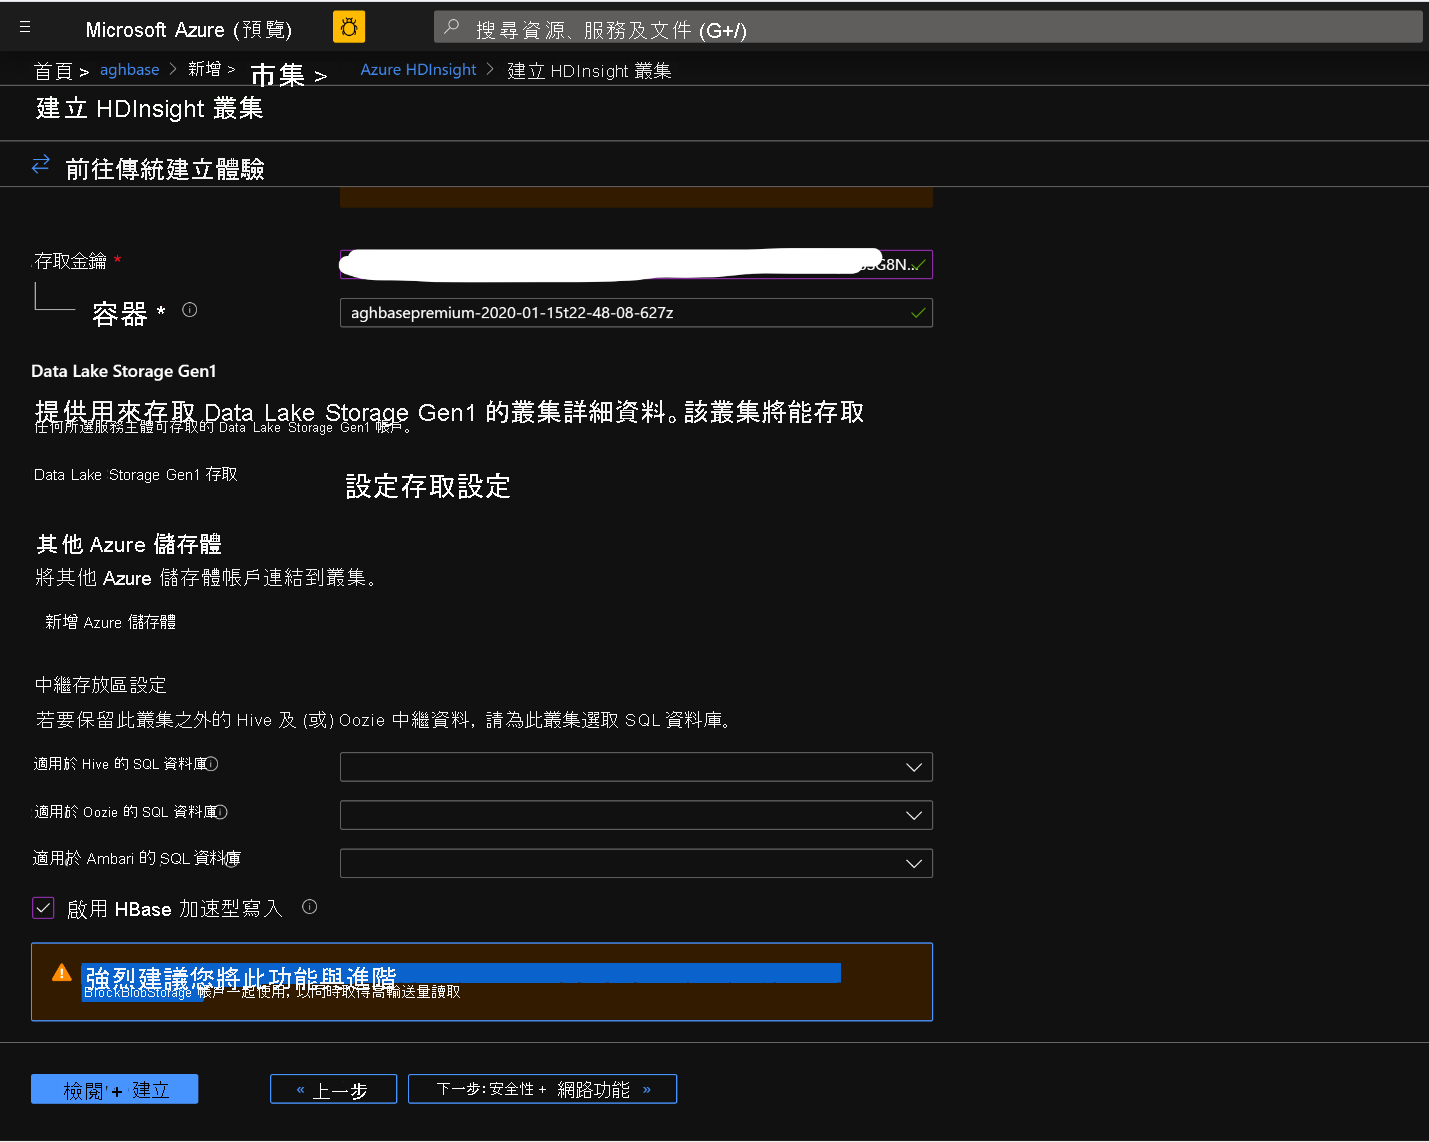Go to 首頁 breadcrumb

(x=53, y=71)
